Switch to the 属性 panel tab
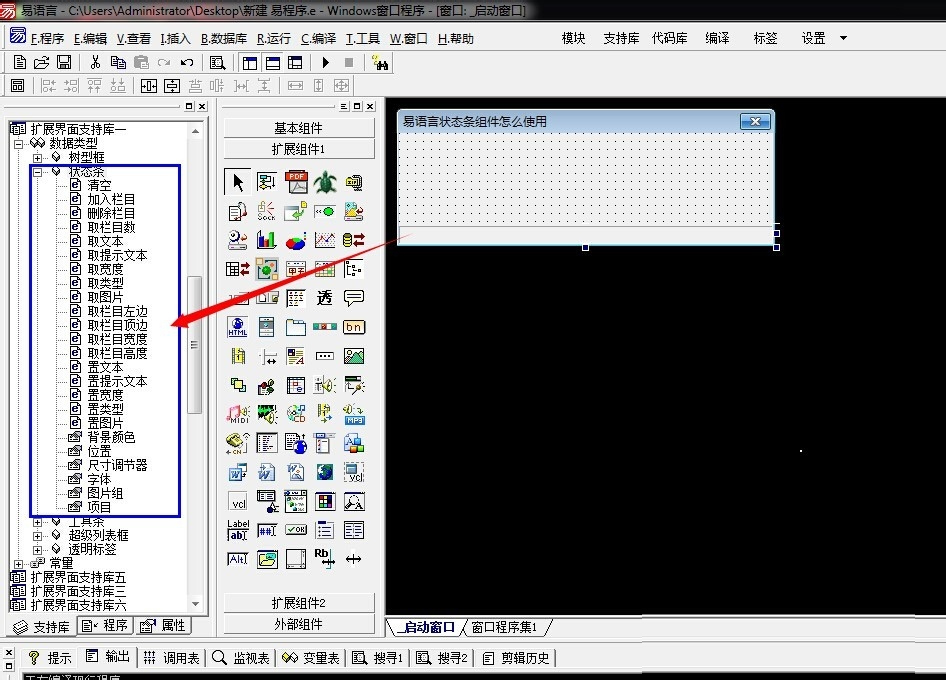 (x=164, y=626)
